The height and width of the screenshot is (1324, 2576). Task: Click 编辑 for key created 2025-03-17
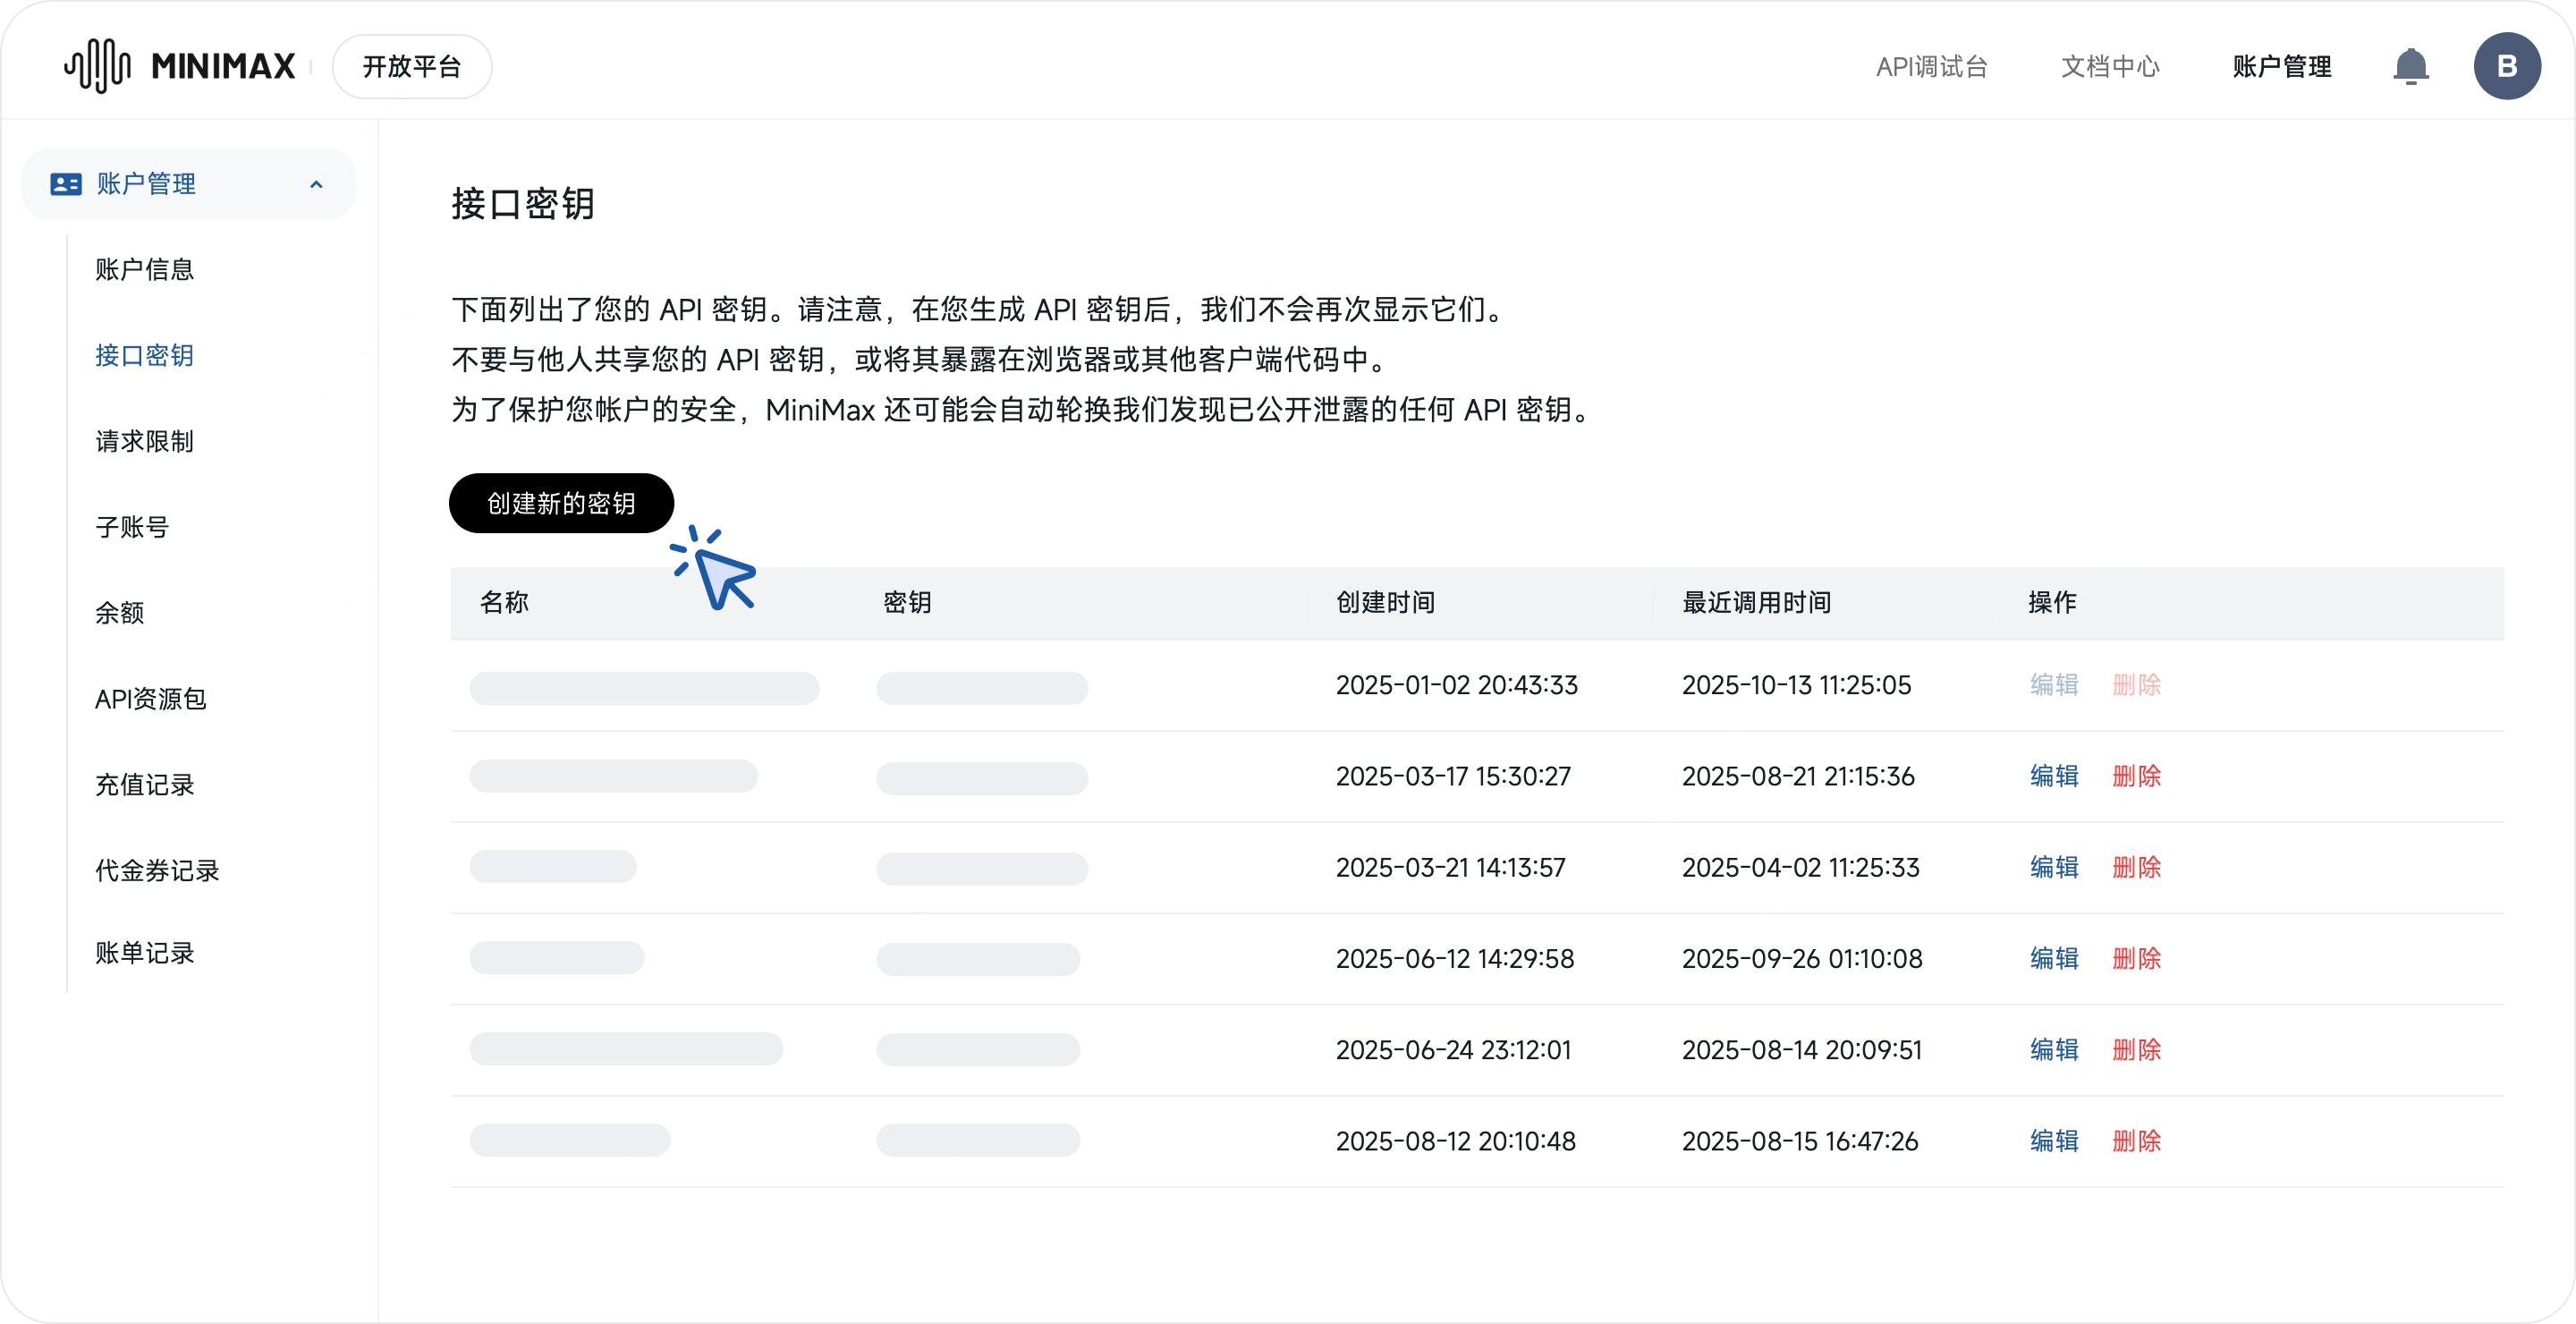(x=2054, y=776)
